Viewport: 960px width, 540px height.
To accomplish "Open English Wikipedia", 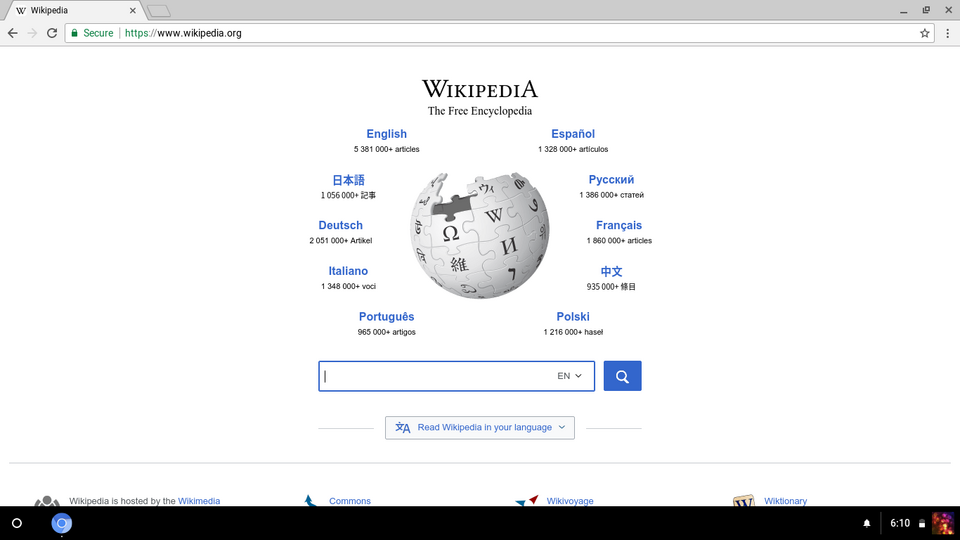I will (x=386, y=133).
